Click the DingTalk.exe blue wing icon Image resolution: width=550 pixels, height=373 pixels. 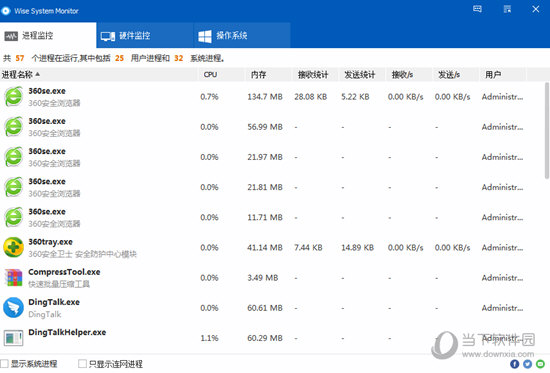[x=13, y=308]
